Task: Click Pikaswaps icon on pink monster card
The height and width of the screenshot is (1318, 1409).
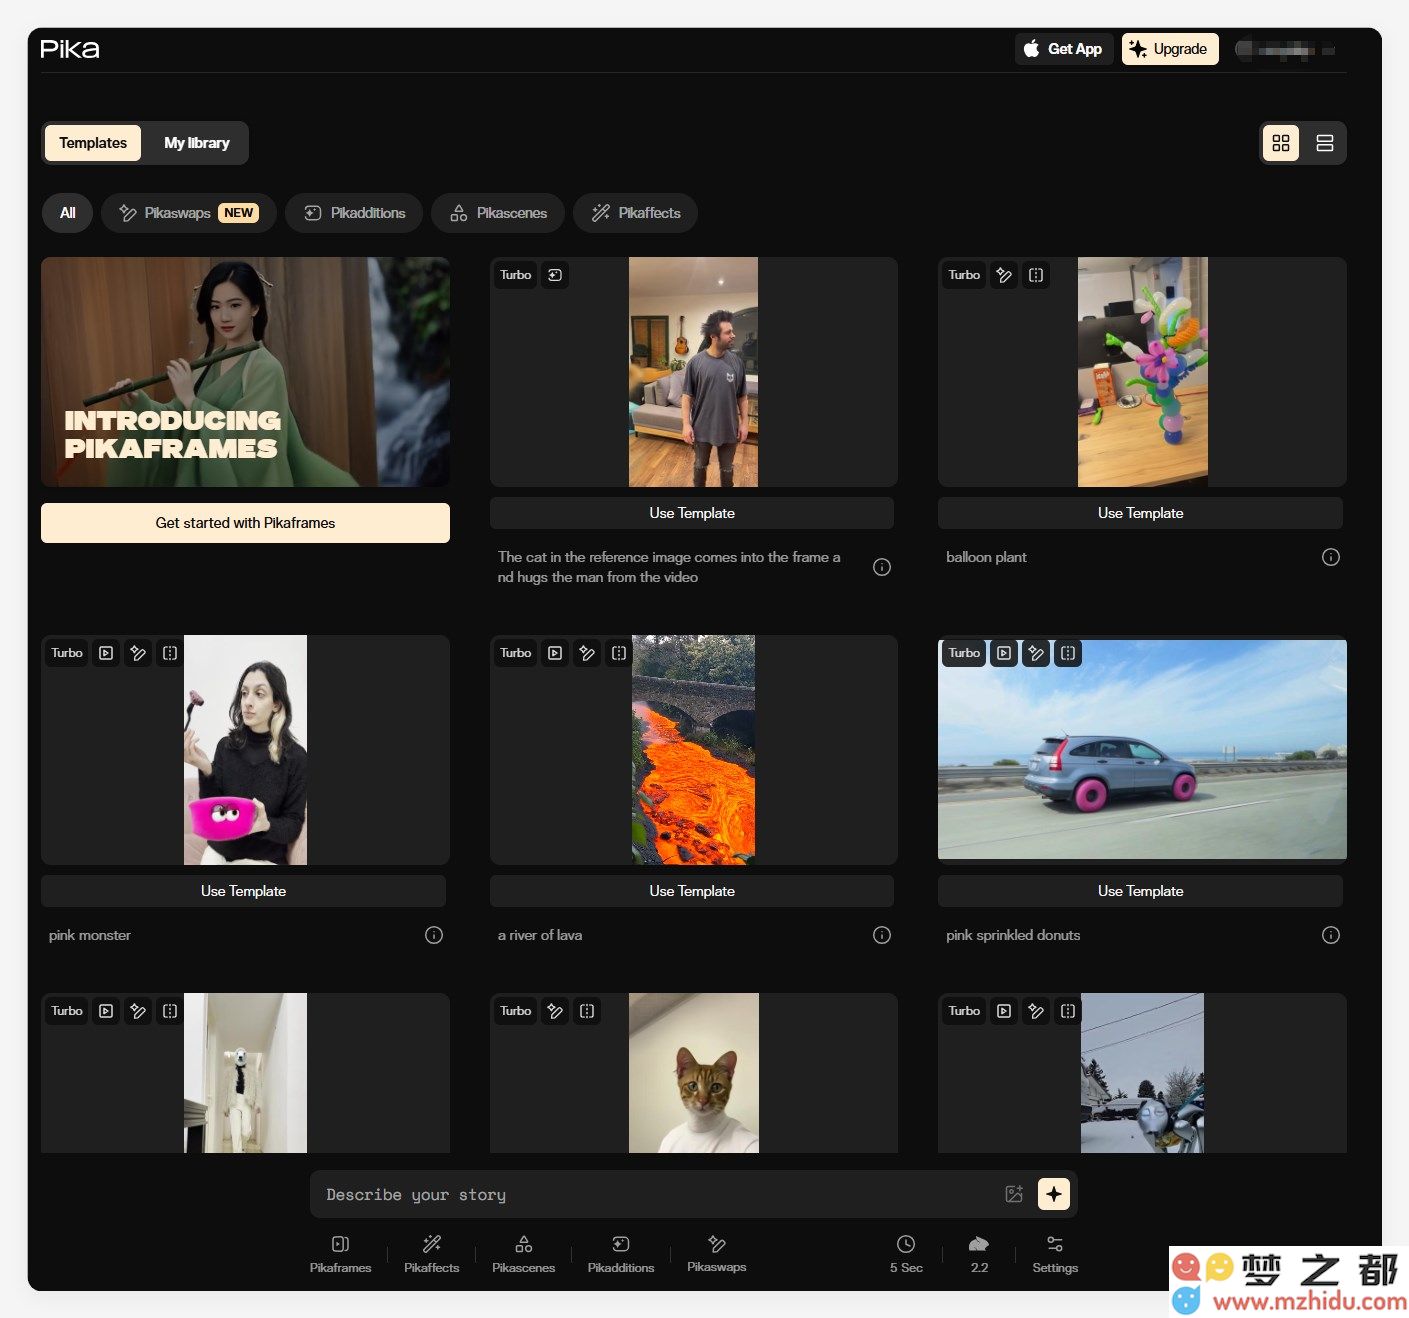Action: [x=138, y=653]
